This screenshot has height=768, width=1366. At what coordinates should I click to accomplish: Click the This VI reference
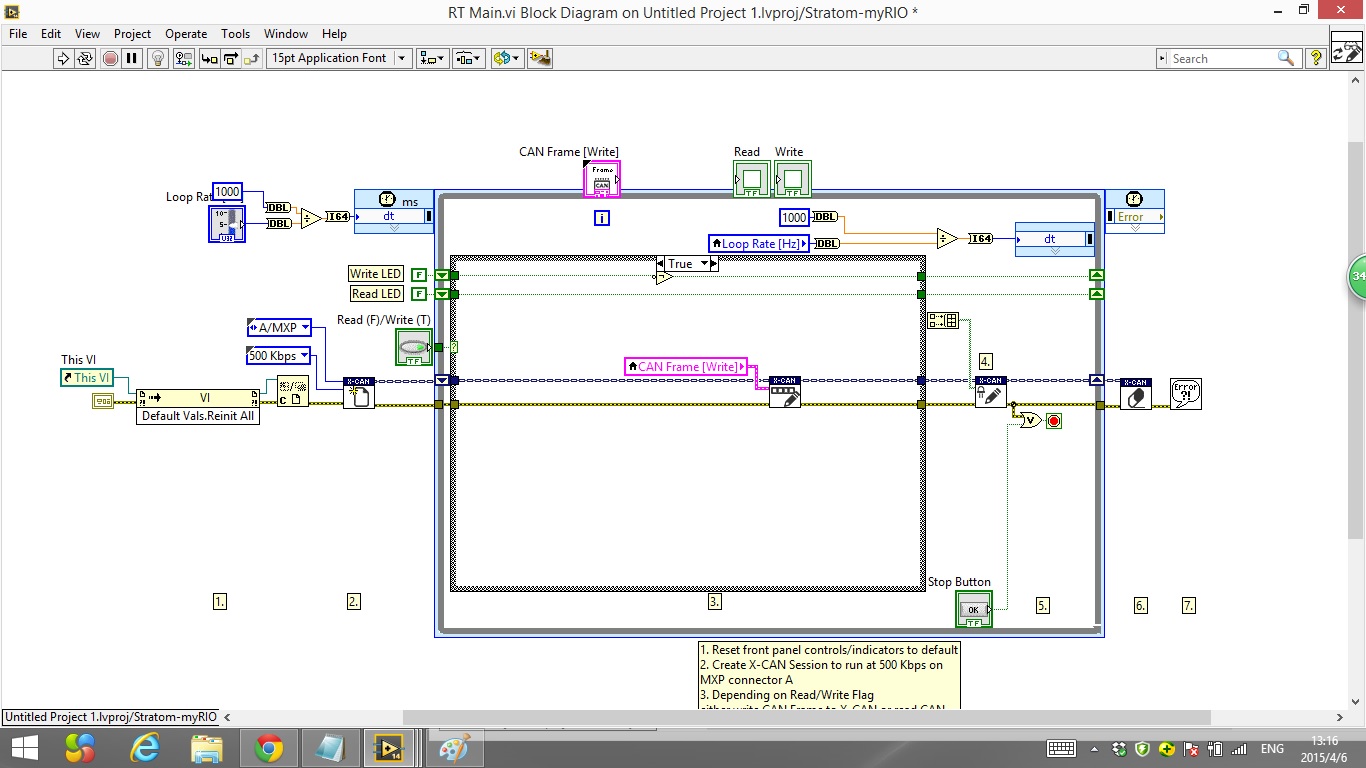pyautogui.click(x=87, y=377)
